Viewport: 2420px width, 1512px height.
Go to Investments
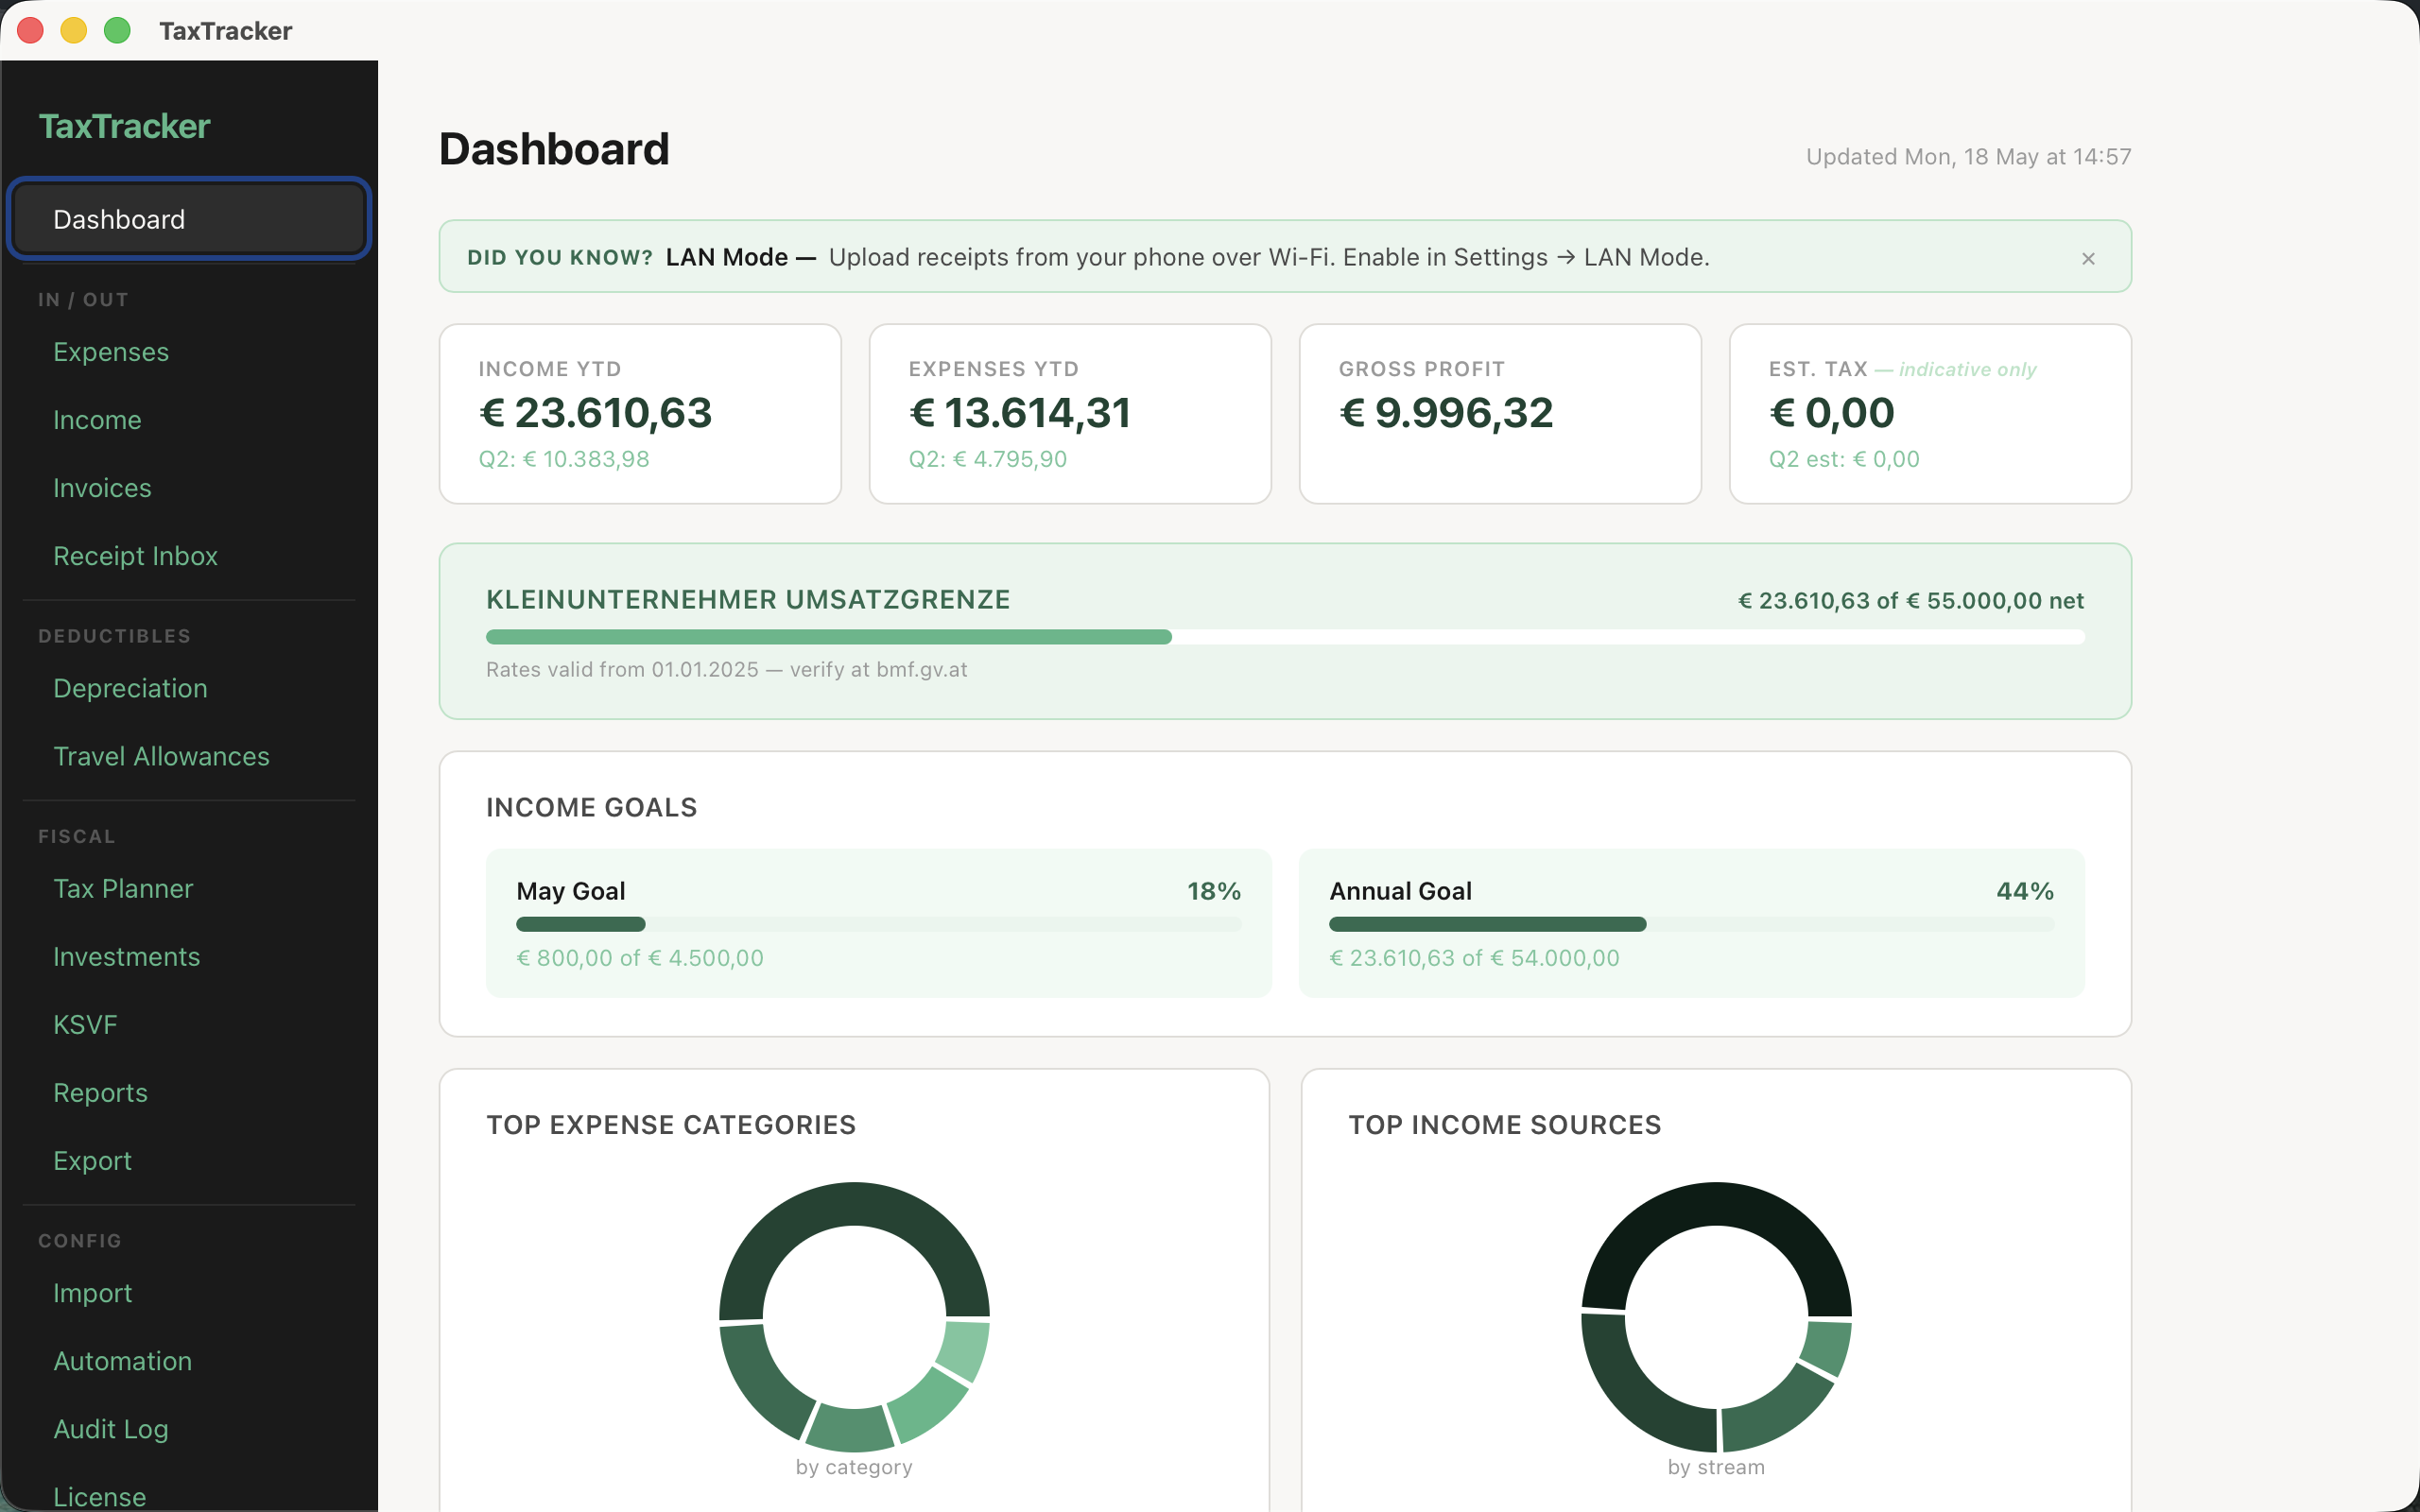click(x=126, y=957)
